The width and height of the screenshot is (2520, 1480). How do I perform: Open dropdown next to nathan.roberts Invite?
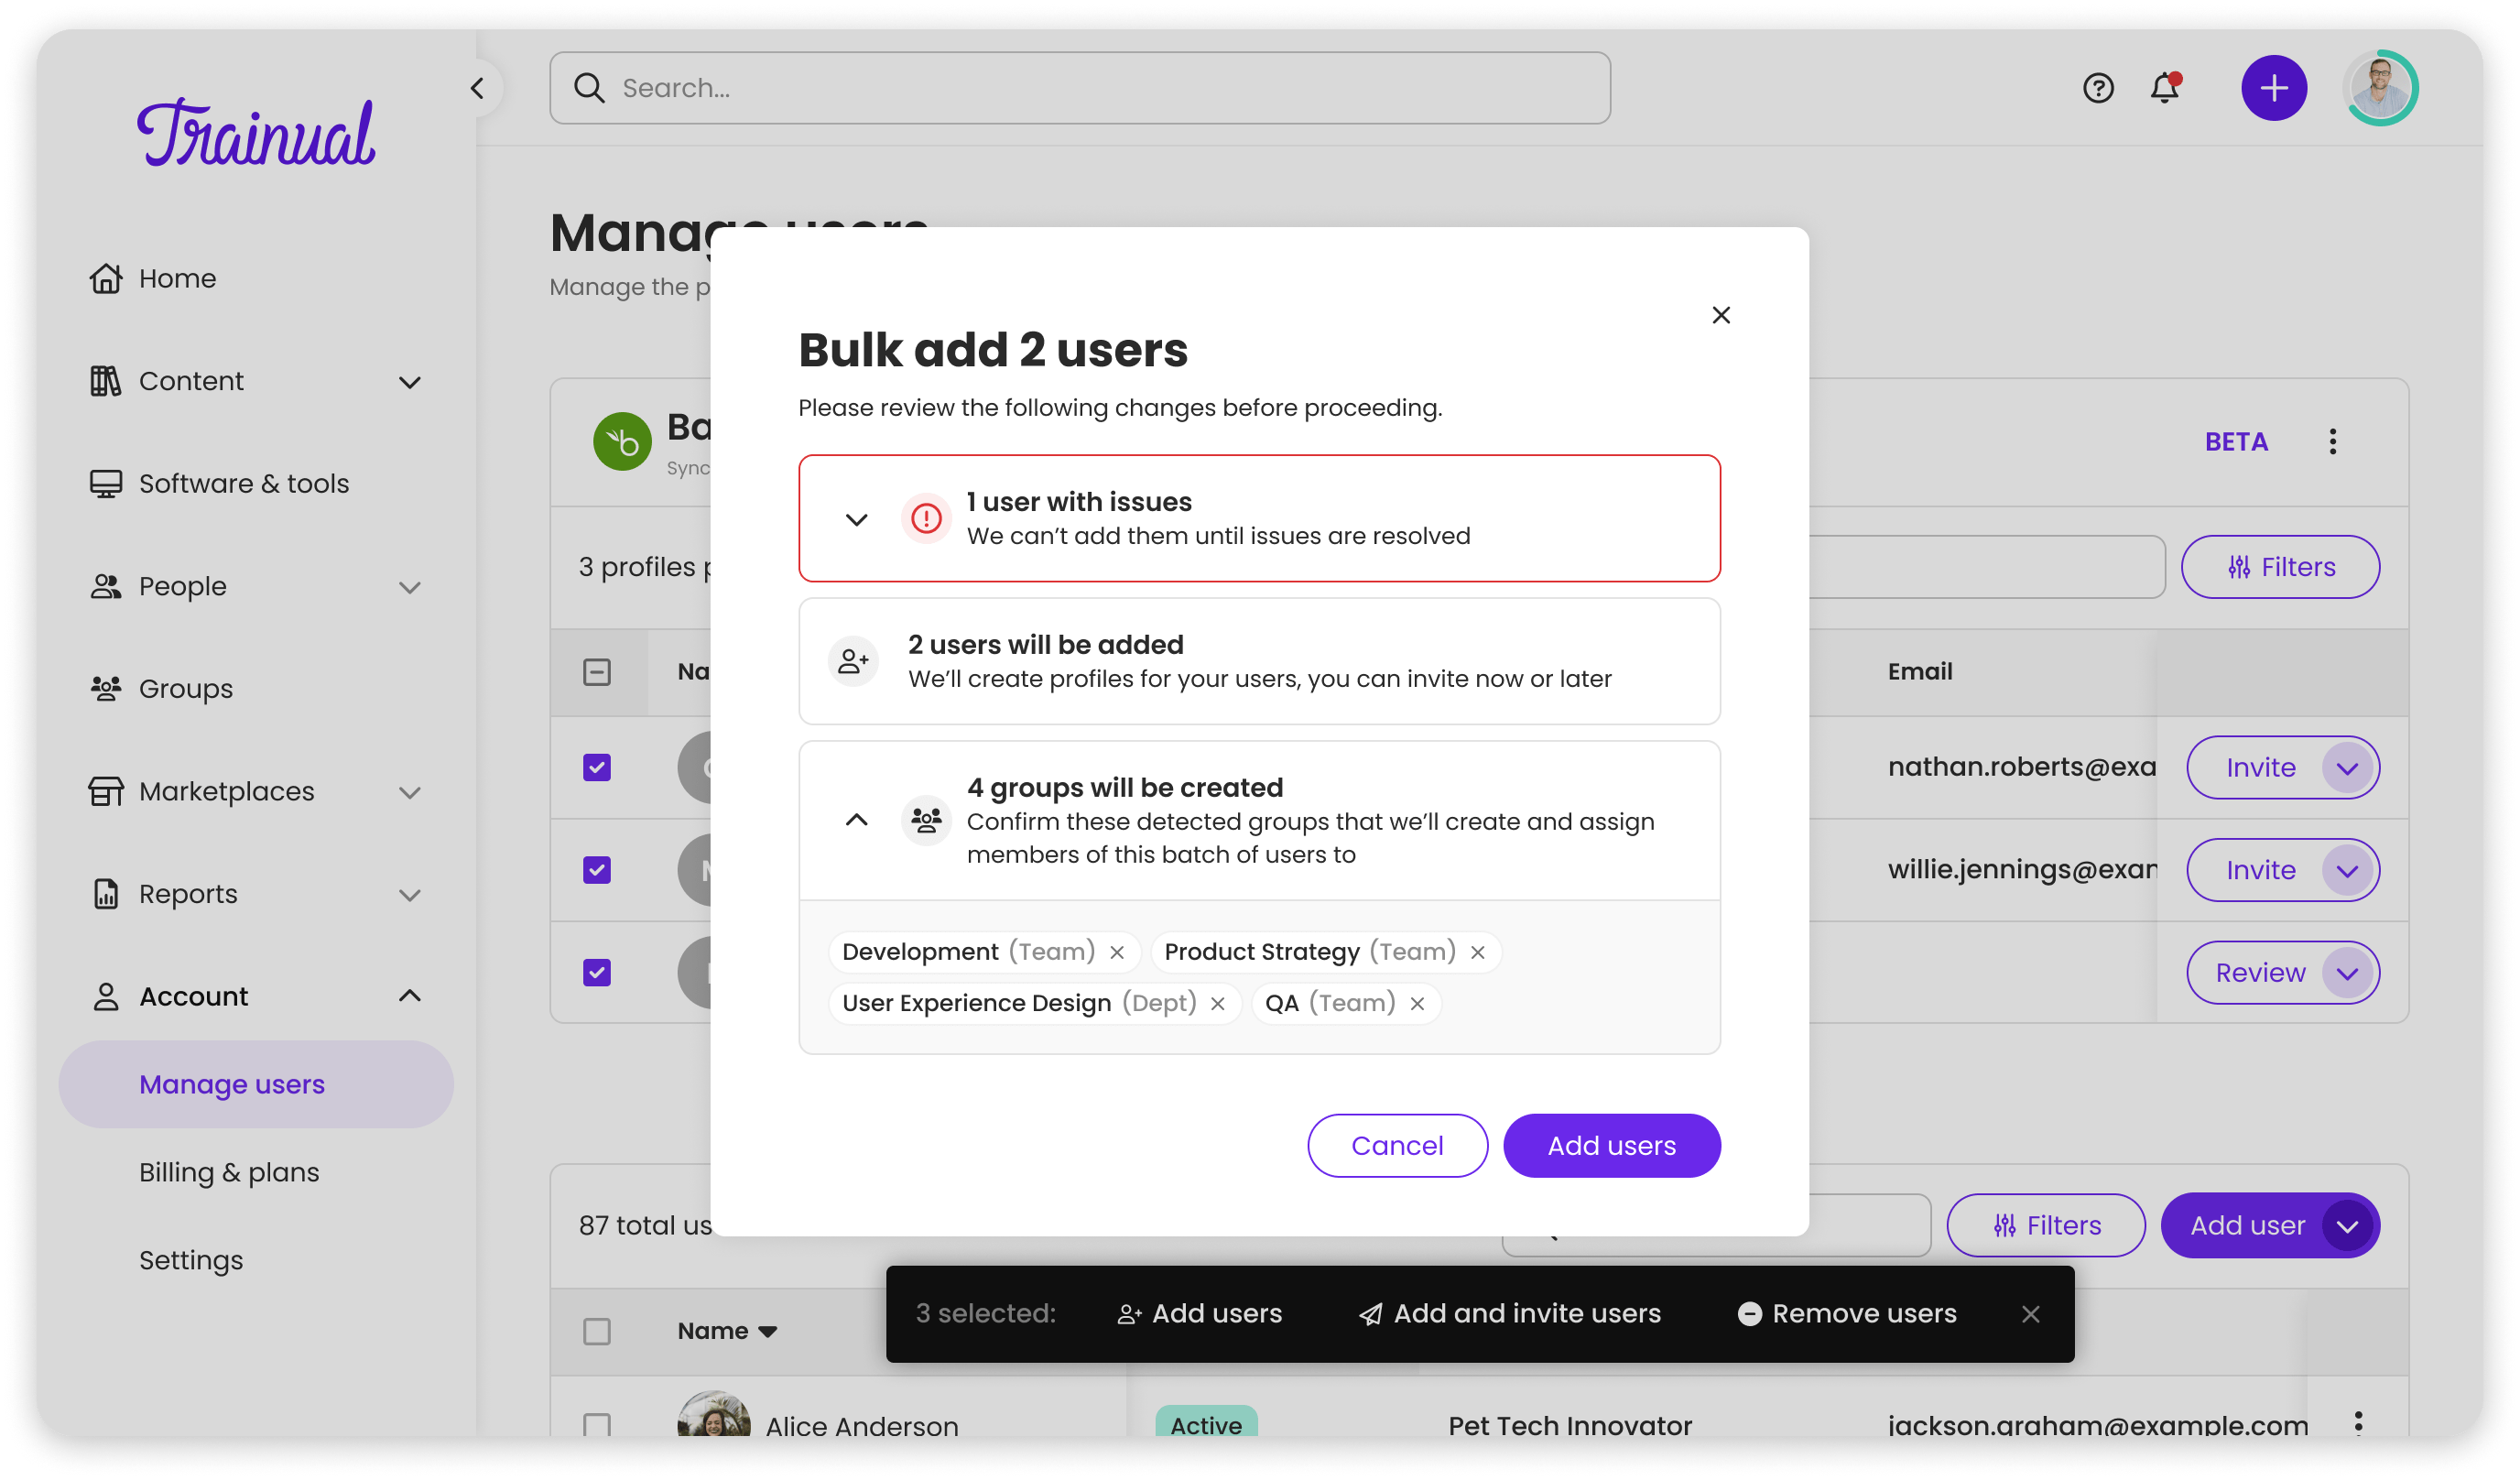[2347, 768]
